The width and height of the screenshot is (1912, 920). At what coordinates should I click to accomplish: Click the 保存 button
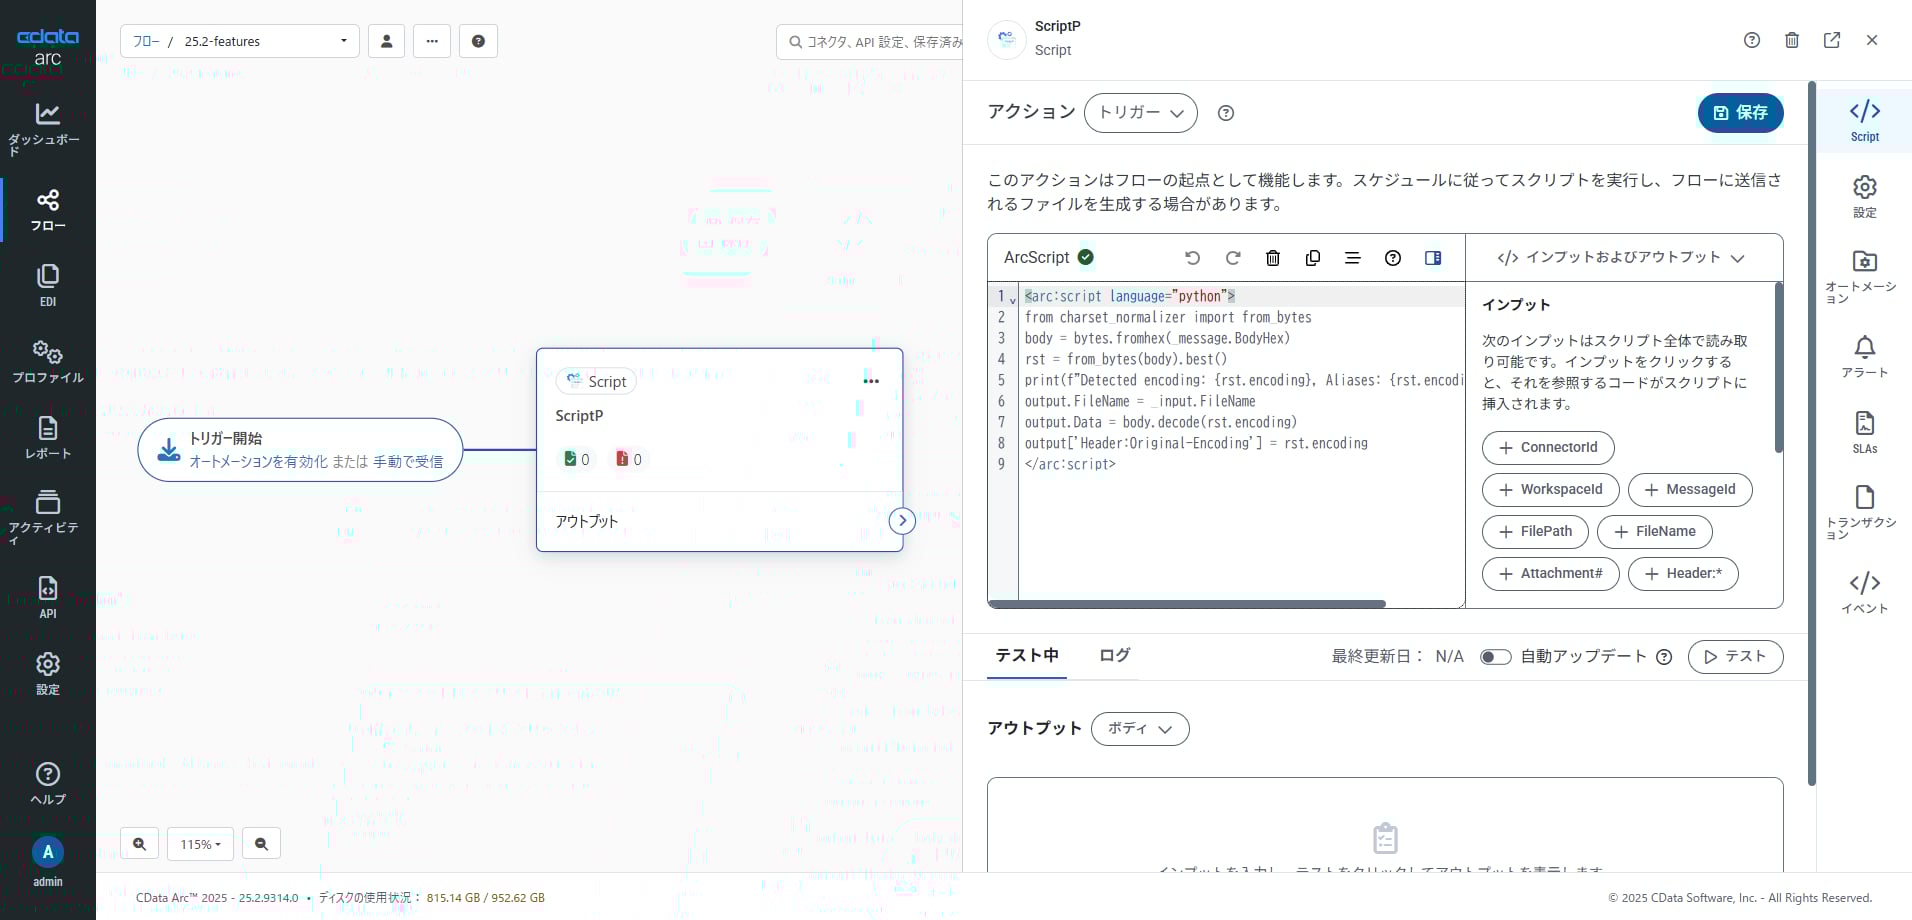1739,113
